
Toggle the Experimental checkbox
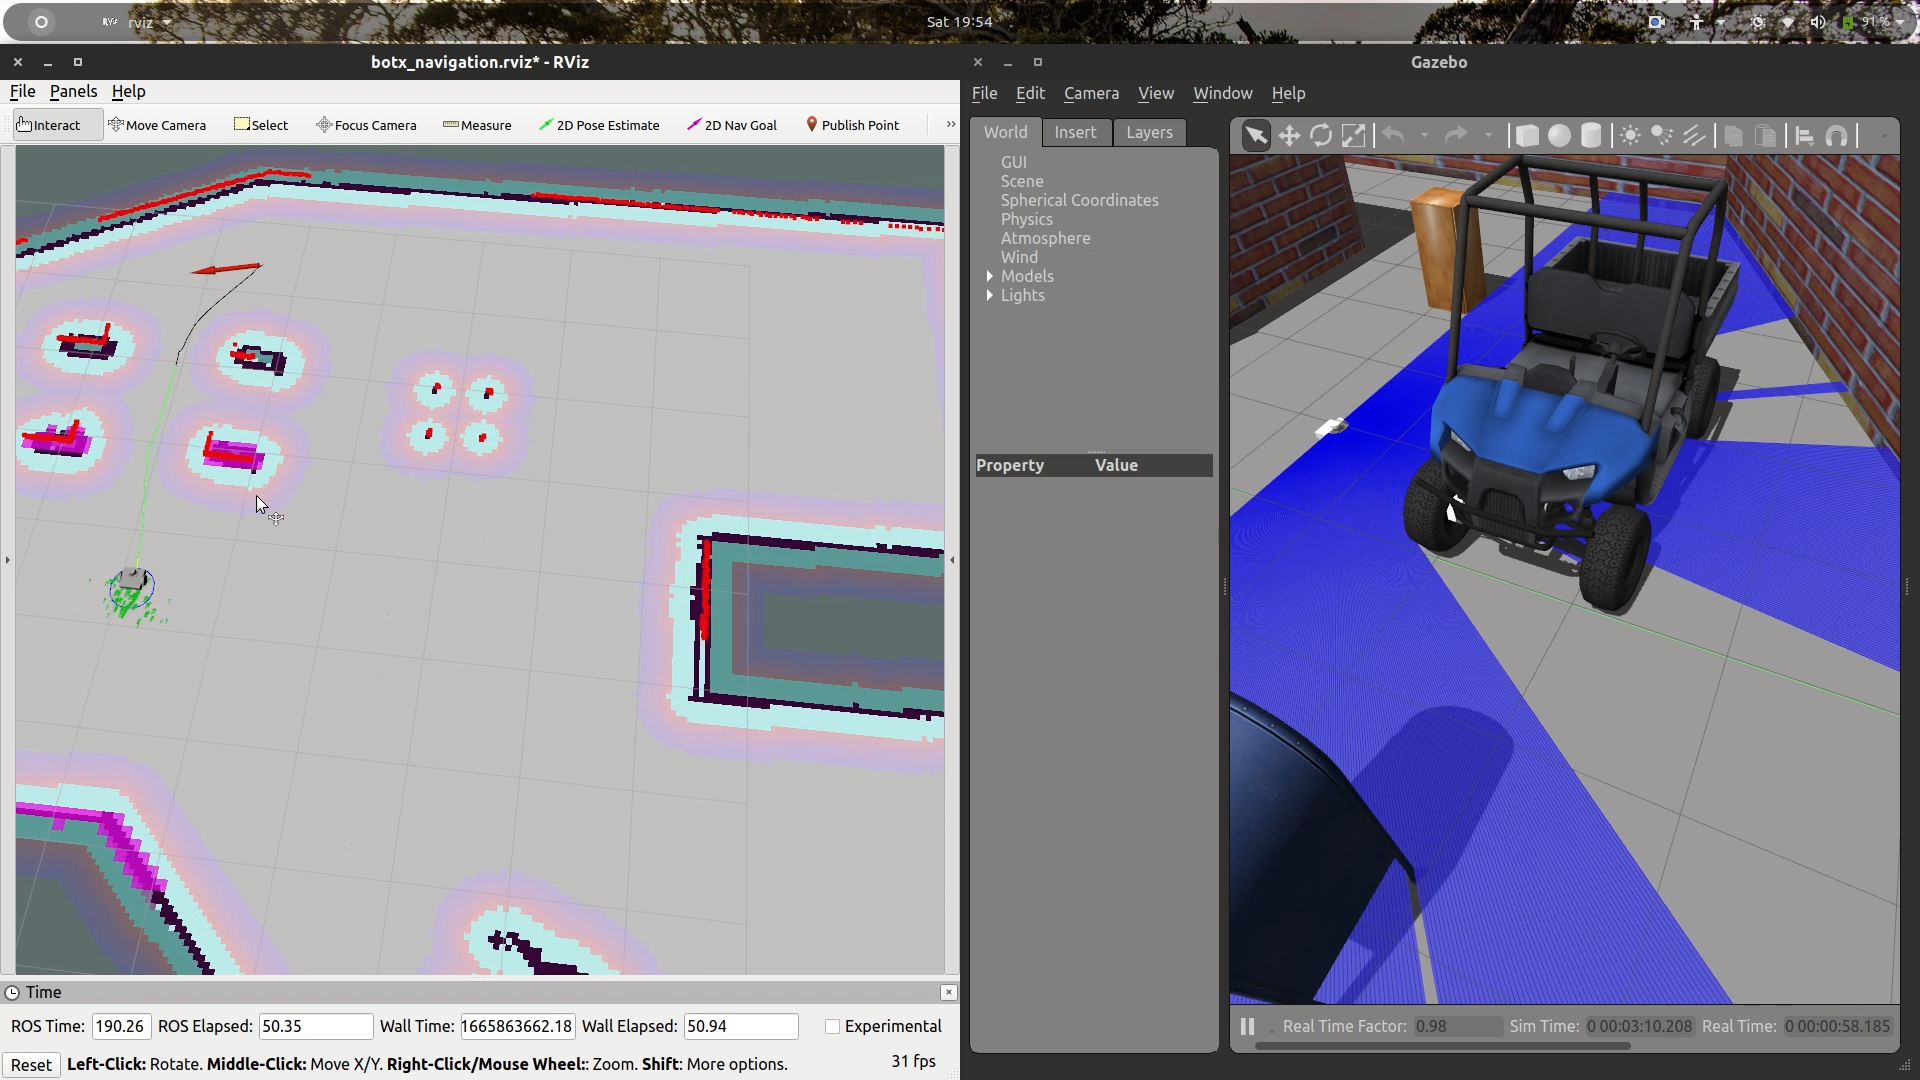[832, 1026]
